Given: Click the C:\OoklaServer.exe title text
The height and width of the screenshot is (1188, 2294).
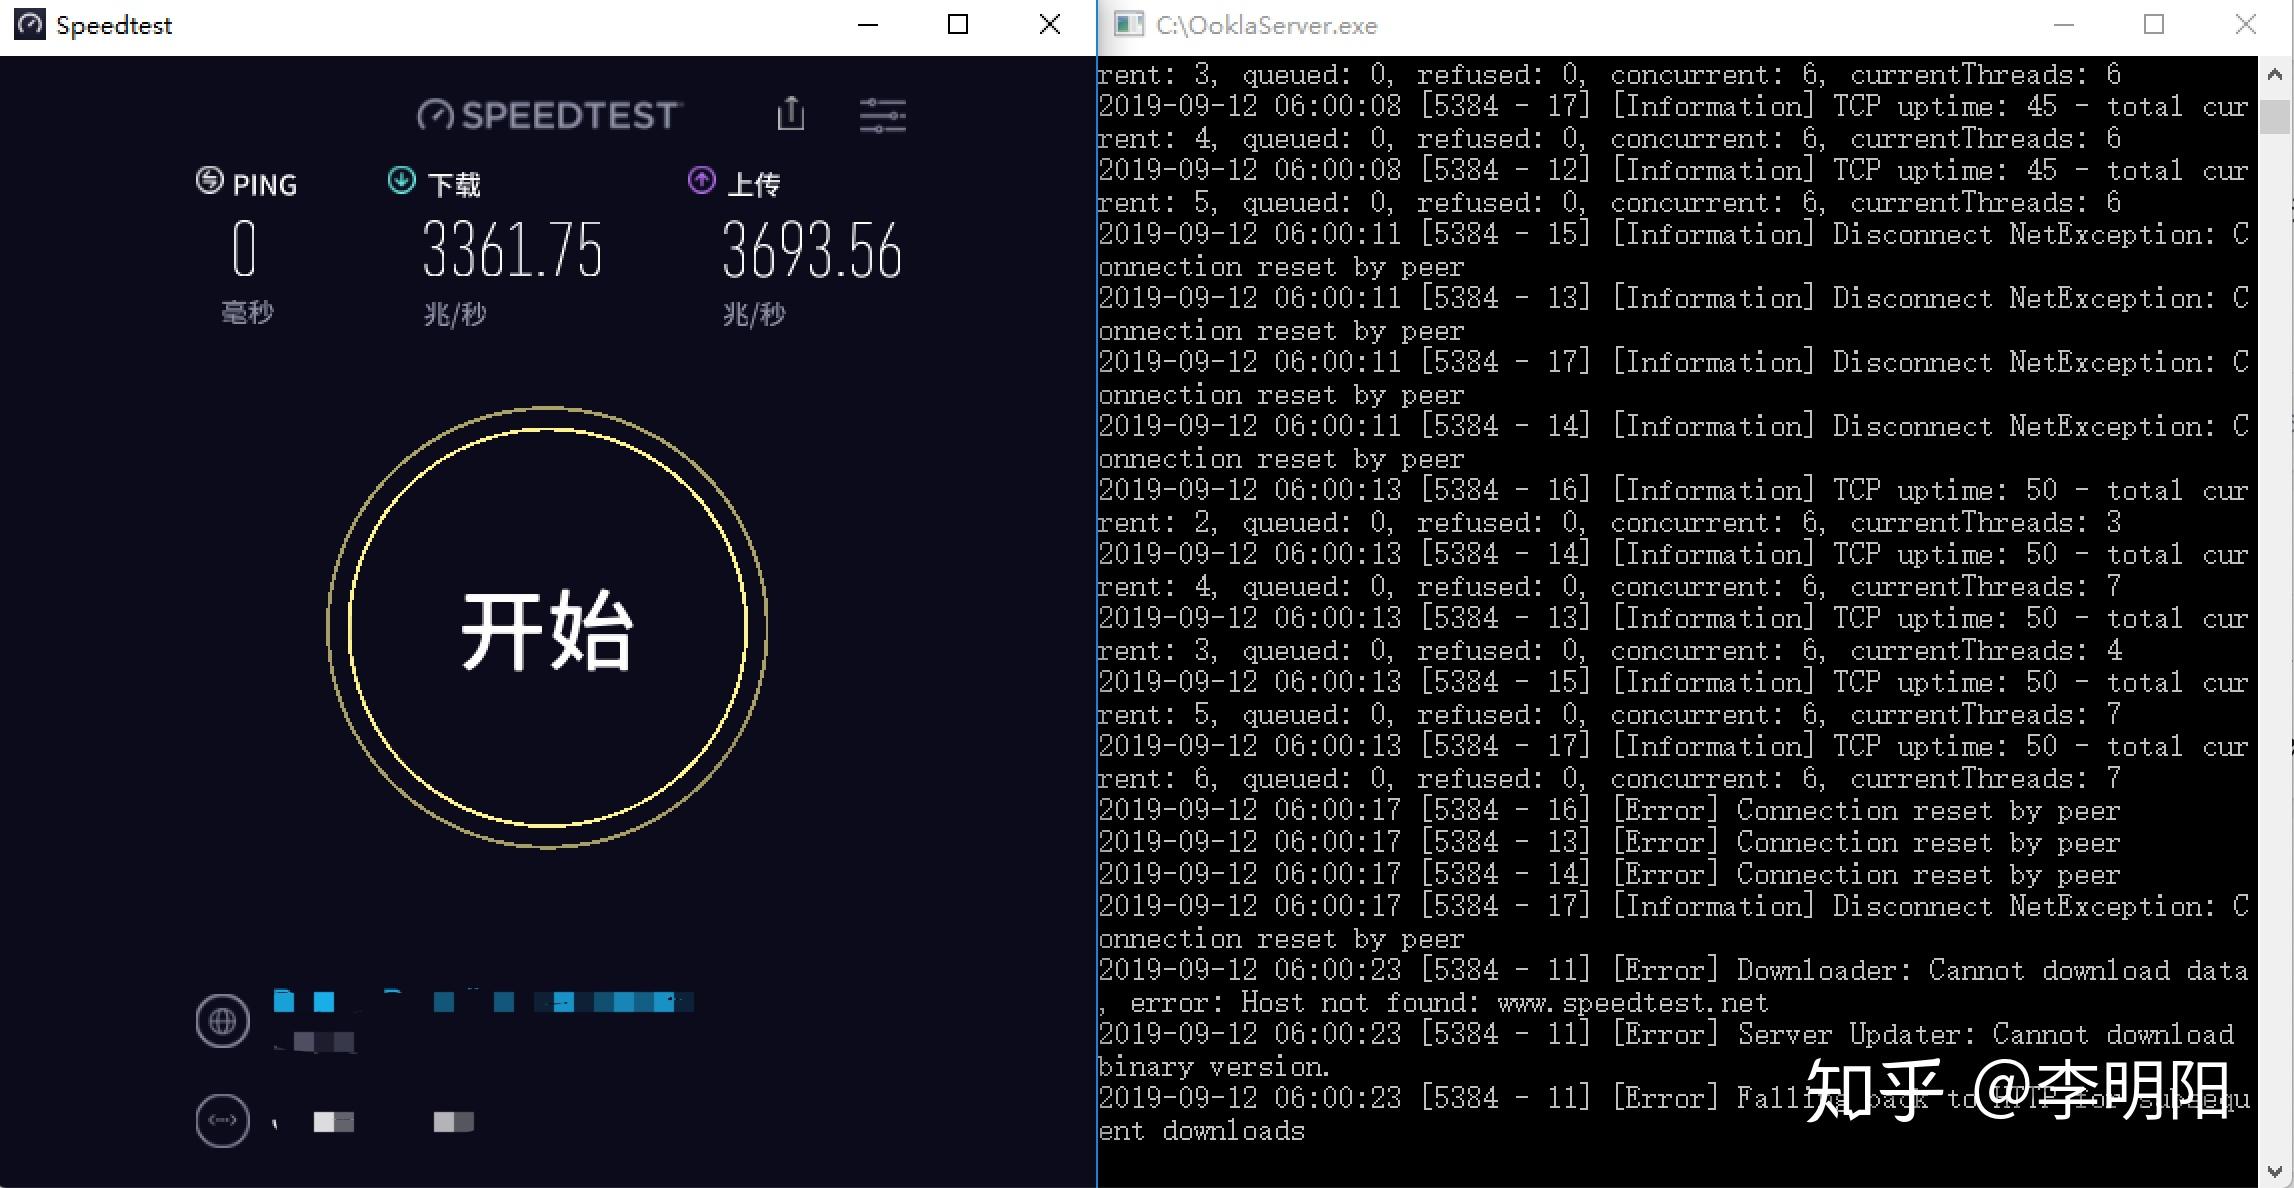Looking at the screenshot, I should pos(1266,25).
